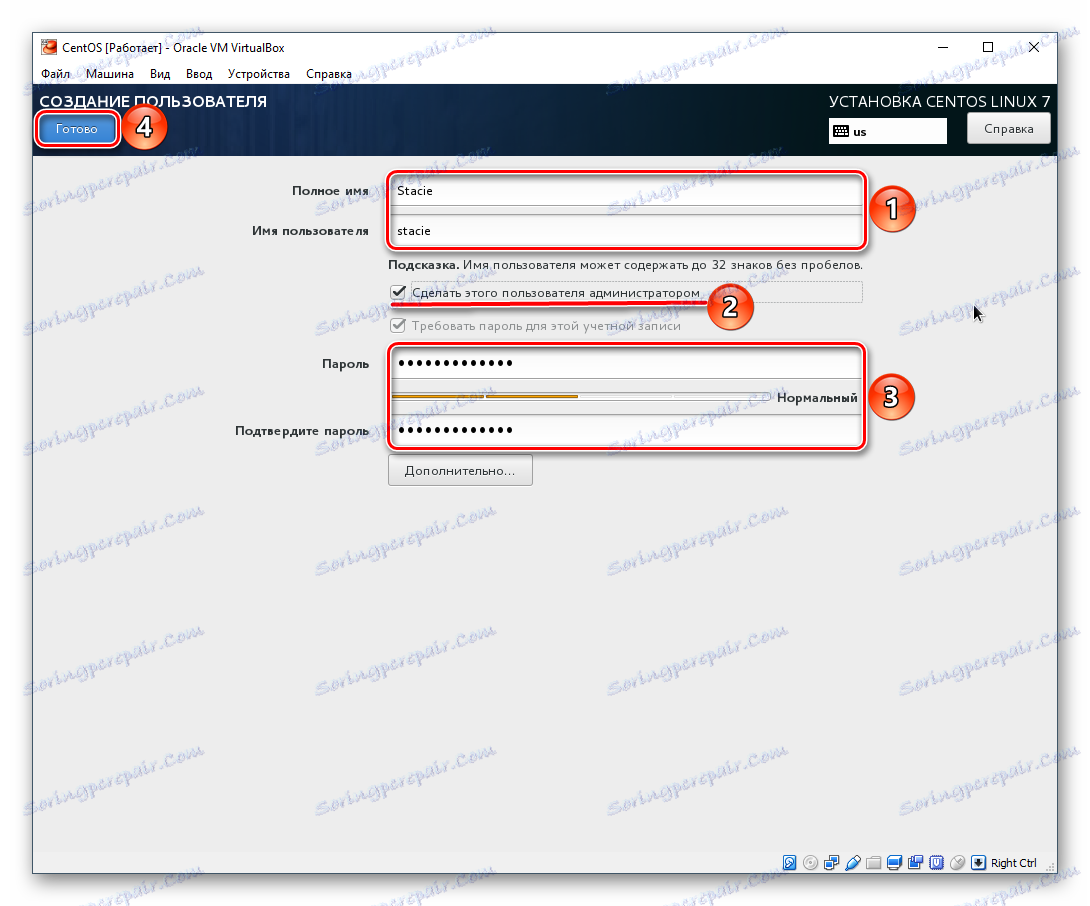
Task: Open the Файл menu
Action: (x=56, y=73)
